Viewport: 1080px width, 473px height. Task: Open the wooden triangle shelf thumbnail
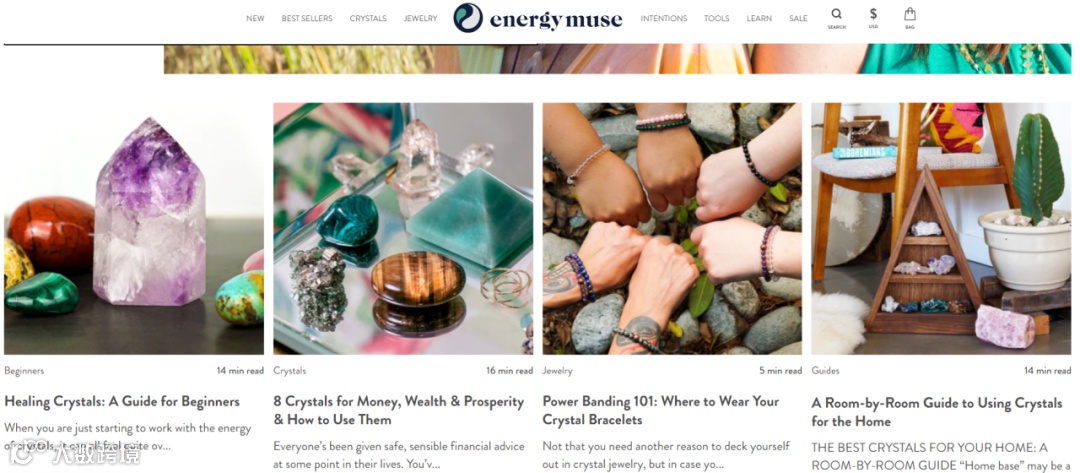[x=941, y=229]
